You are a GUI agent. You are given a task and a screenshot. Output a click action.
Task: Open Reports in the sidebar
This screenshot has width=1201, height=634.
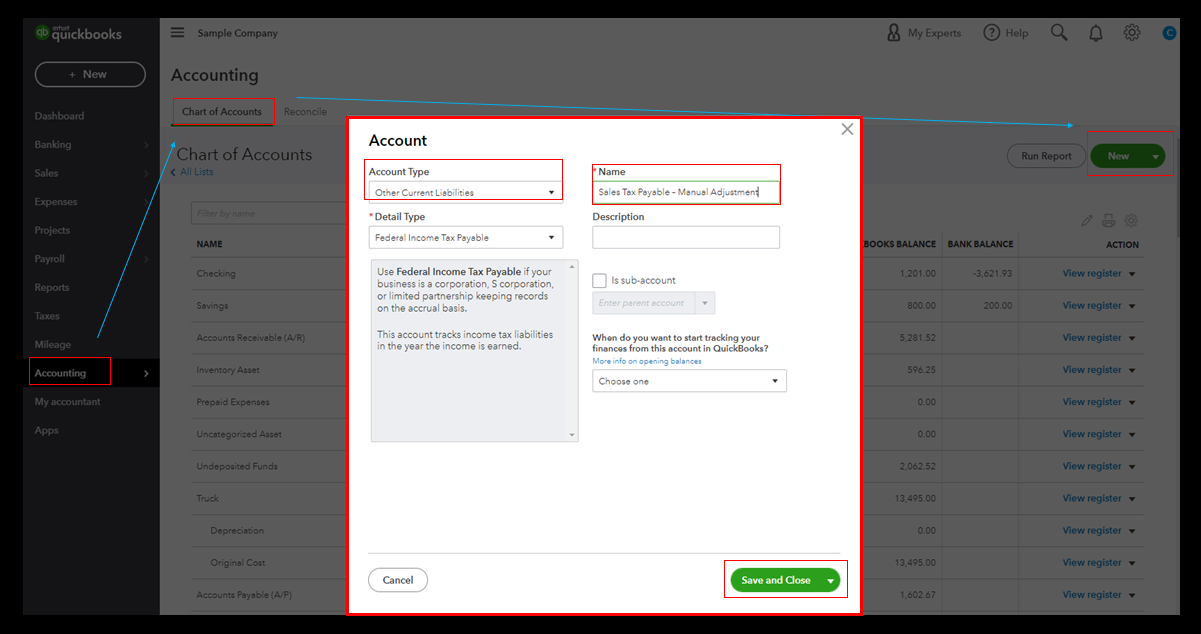[x=52, y=287]
